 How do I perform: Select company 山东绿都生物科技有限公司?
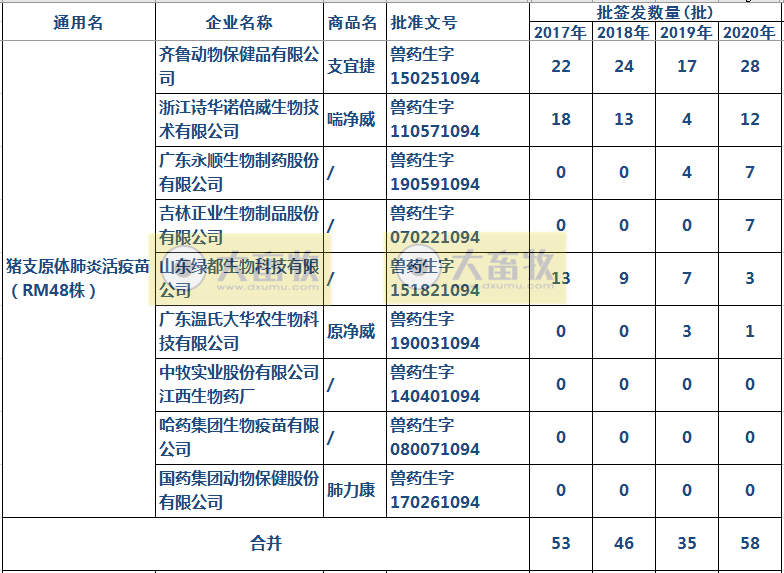click(x=240, y=278)
